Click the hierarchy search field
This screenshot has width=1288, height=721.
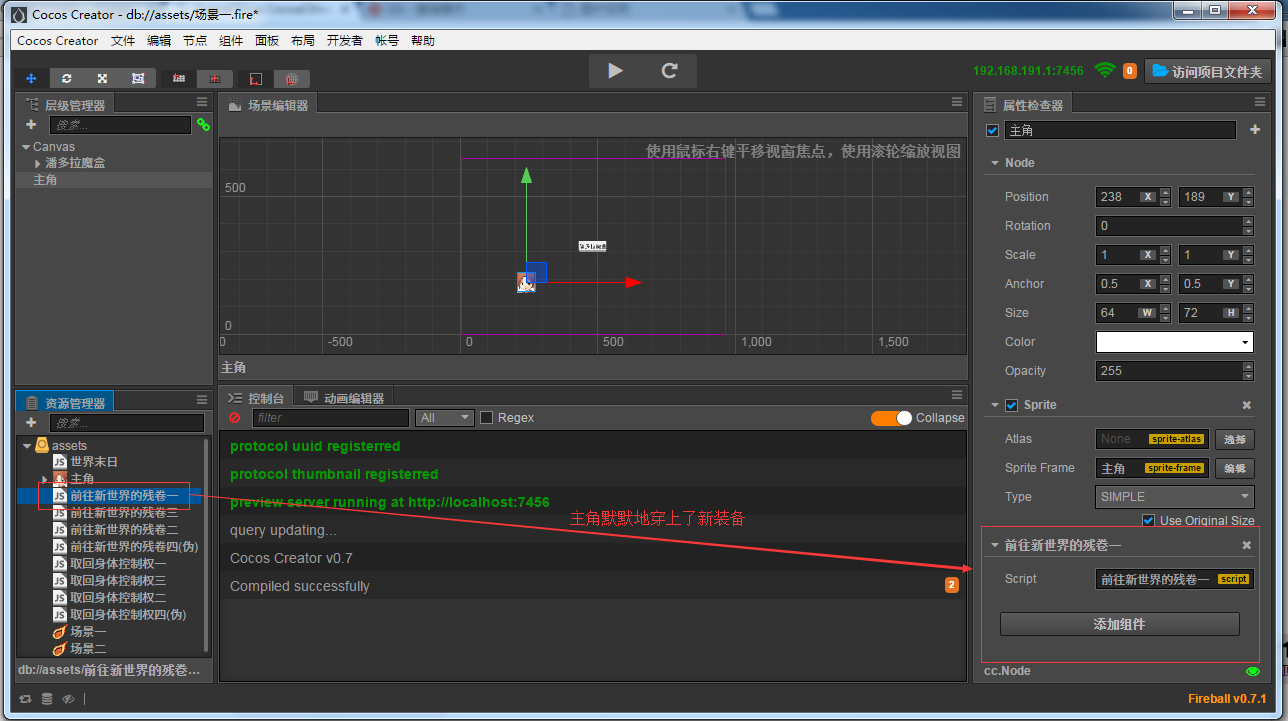(x=121, y=125)
